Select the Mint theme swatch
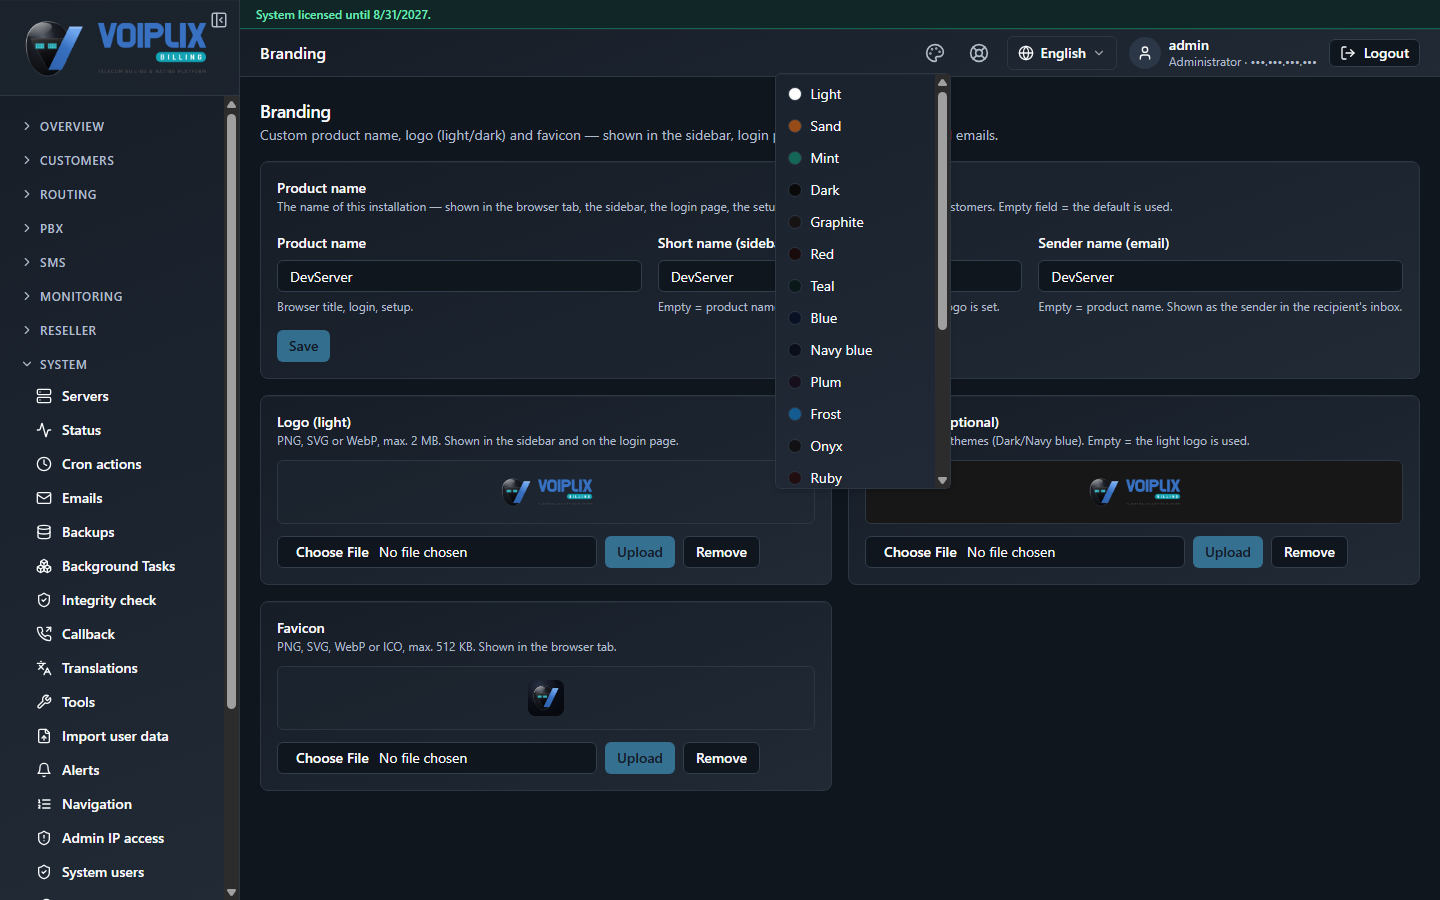The image size is (1440, 900). tap(795, 158)
